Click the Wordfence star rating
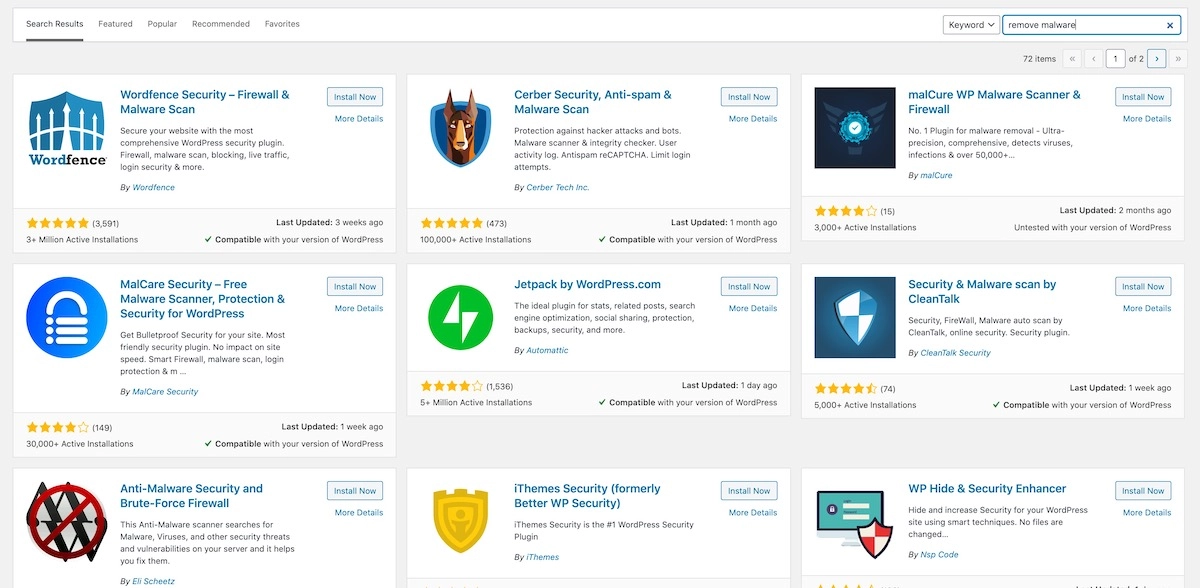Viewport: 1200px width, 588px height. point(58,223)
